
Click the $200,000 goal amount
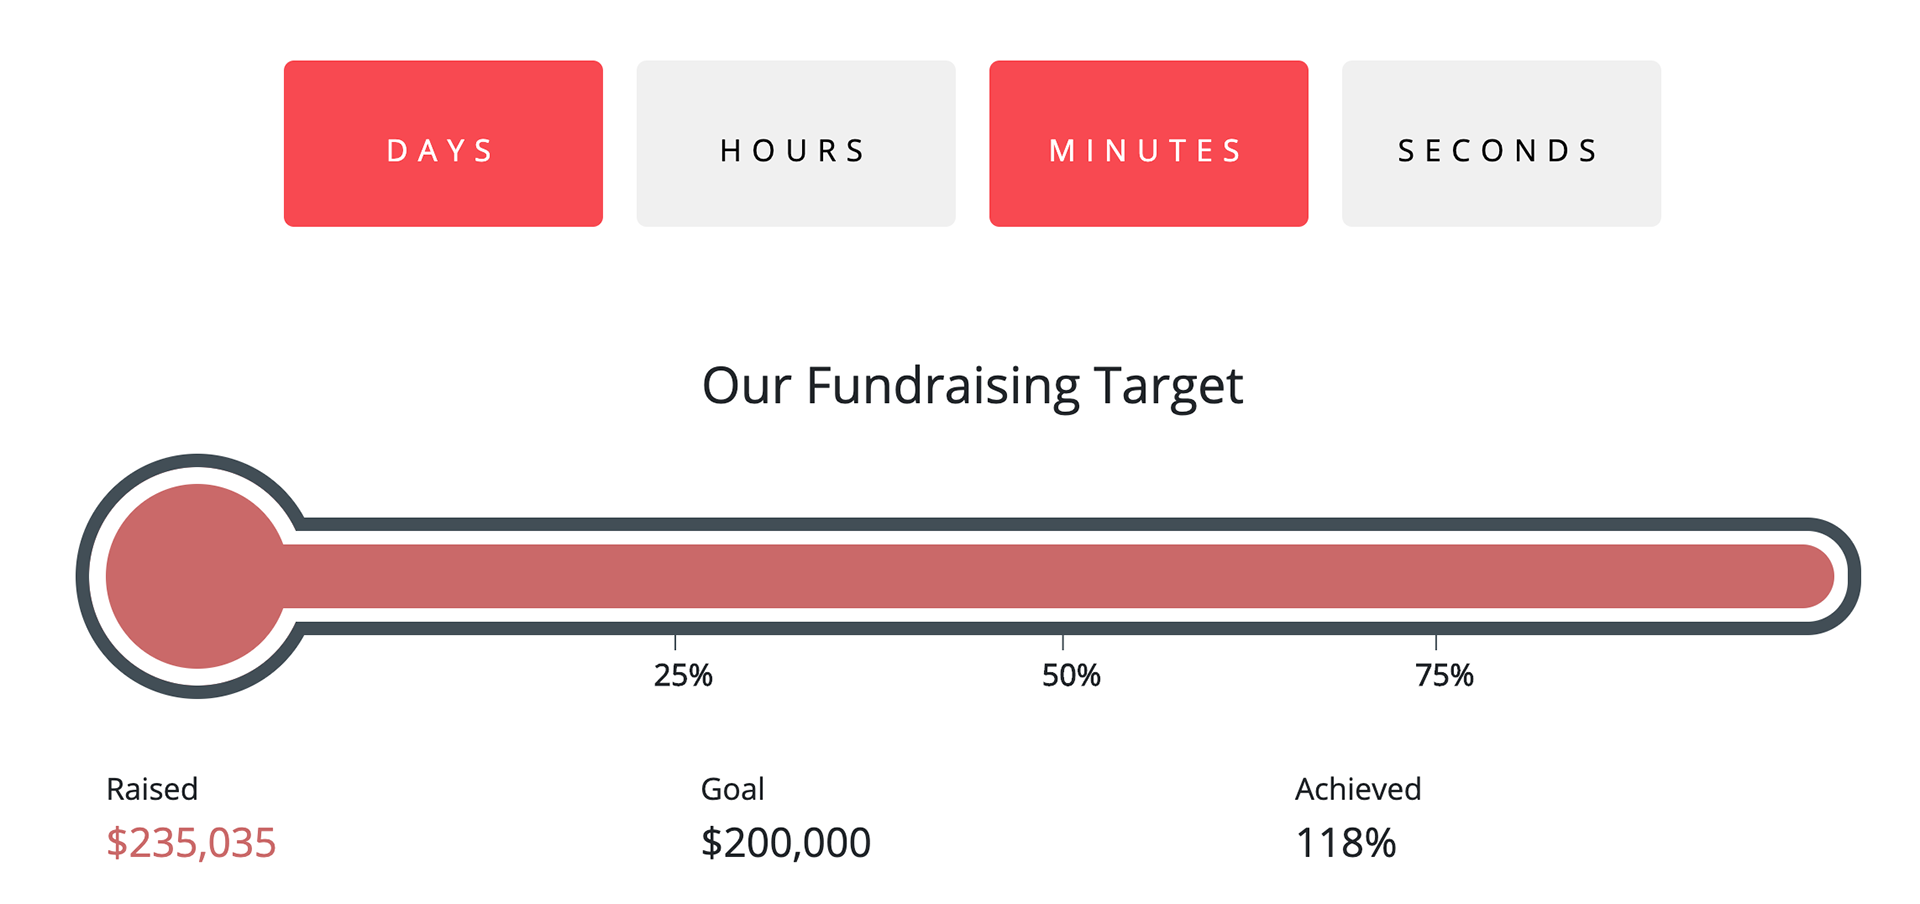click(x=786, y=843)
